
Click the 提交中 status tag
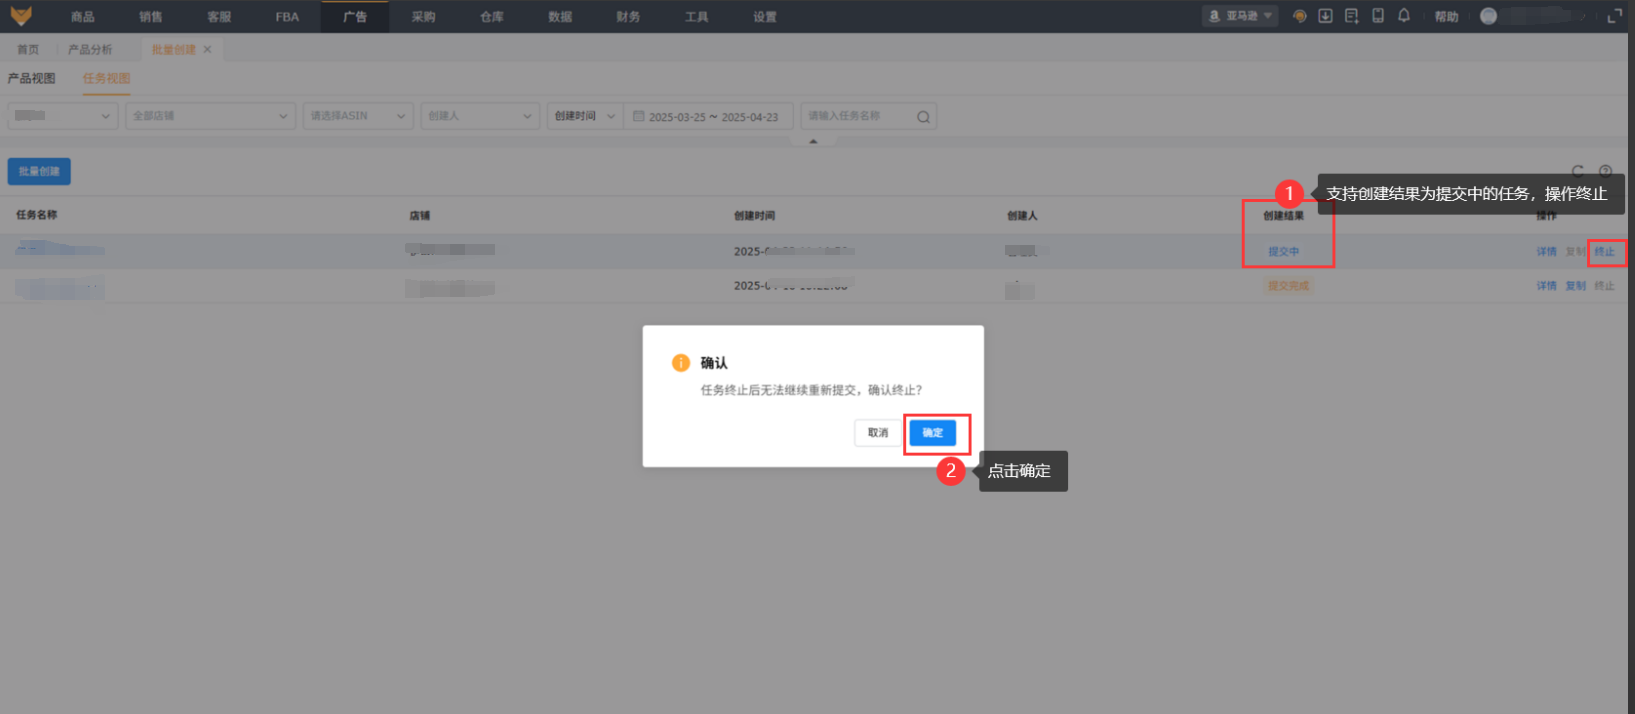(1284, 251)
